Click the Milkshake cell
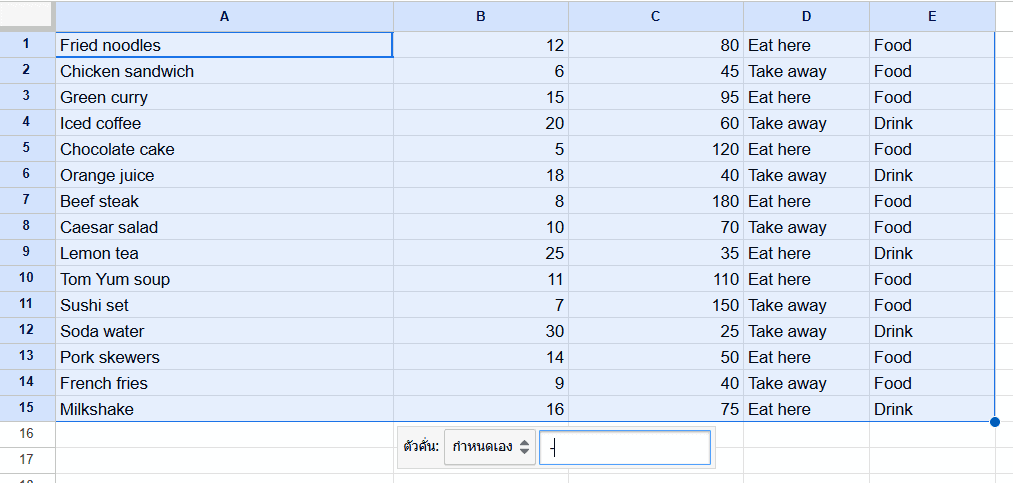Viewport: 1013px width, 483px height. pyautogui.click(x=224, y=409)
